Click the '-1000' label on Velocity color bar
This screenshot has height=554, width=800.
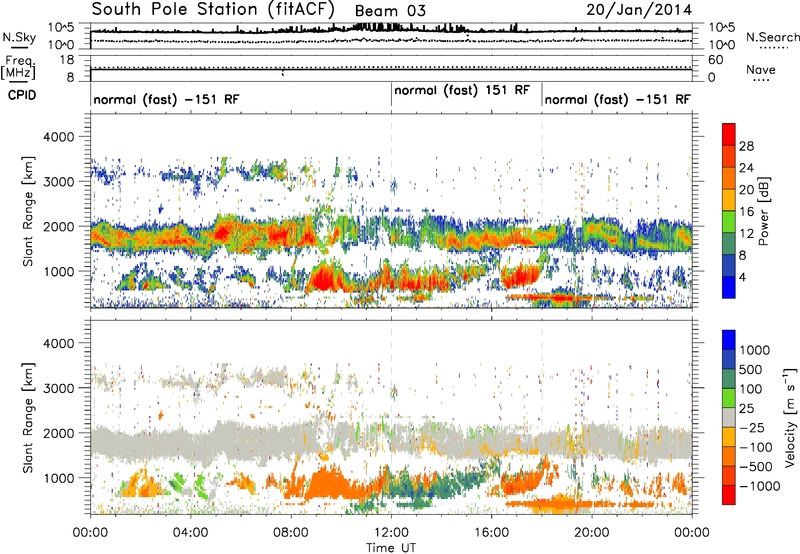pyautogui.click(x=760, y=486)
